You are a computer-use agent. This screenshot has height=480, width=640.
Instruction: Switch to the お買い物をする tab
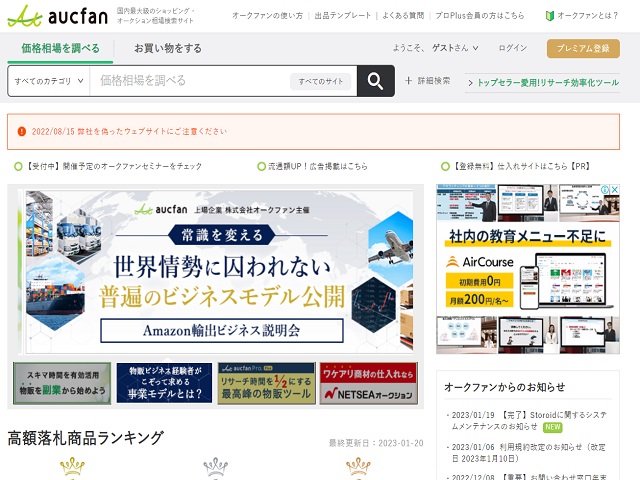point(168,48)
